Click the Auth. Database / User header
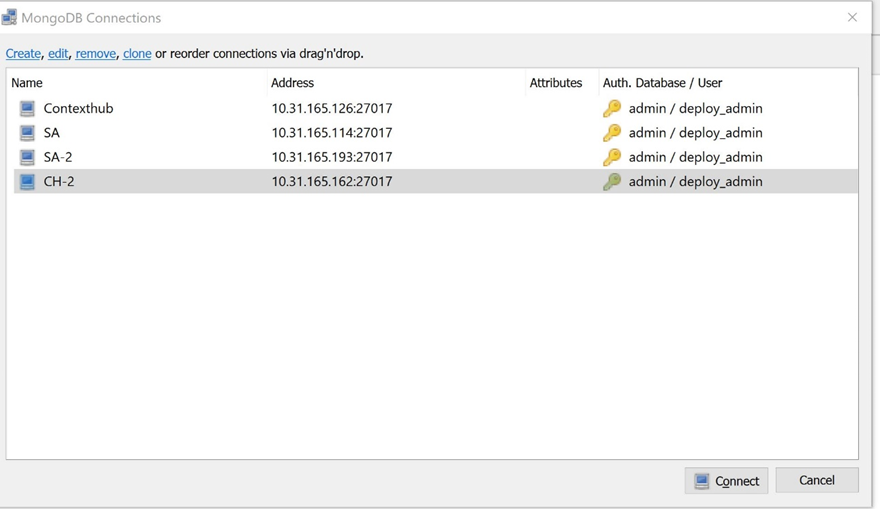880x509 pixels. (x=662, y=83)
